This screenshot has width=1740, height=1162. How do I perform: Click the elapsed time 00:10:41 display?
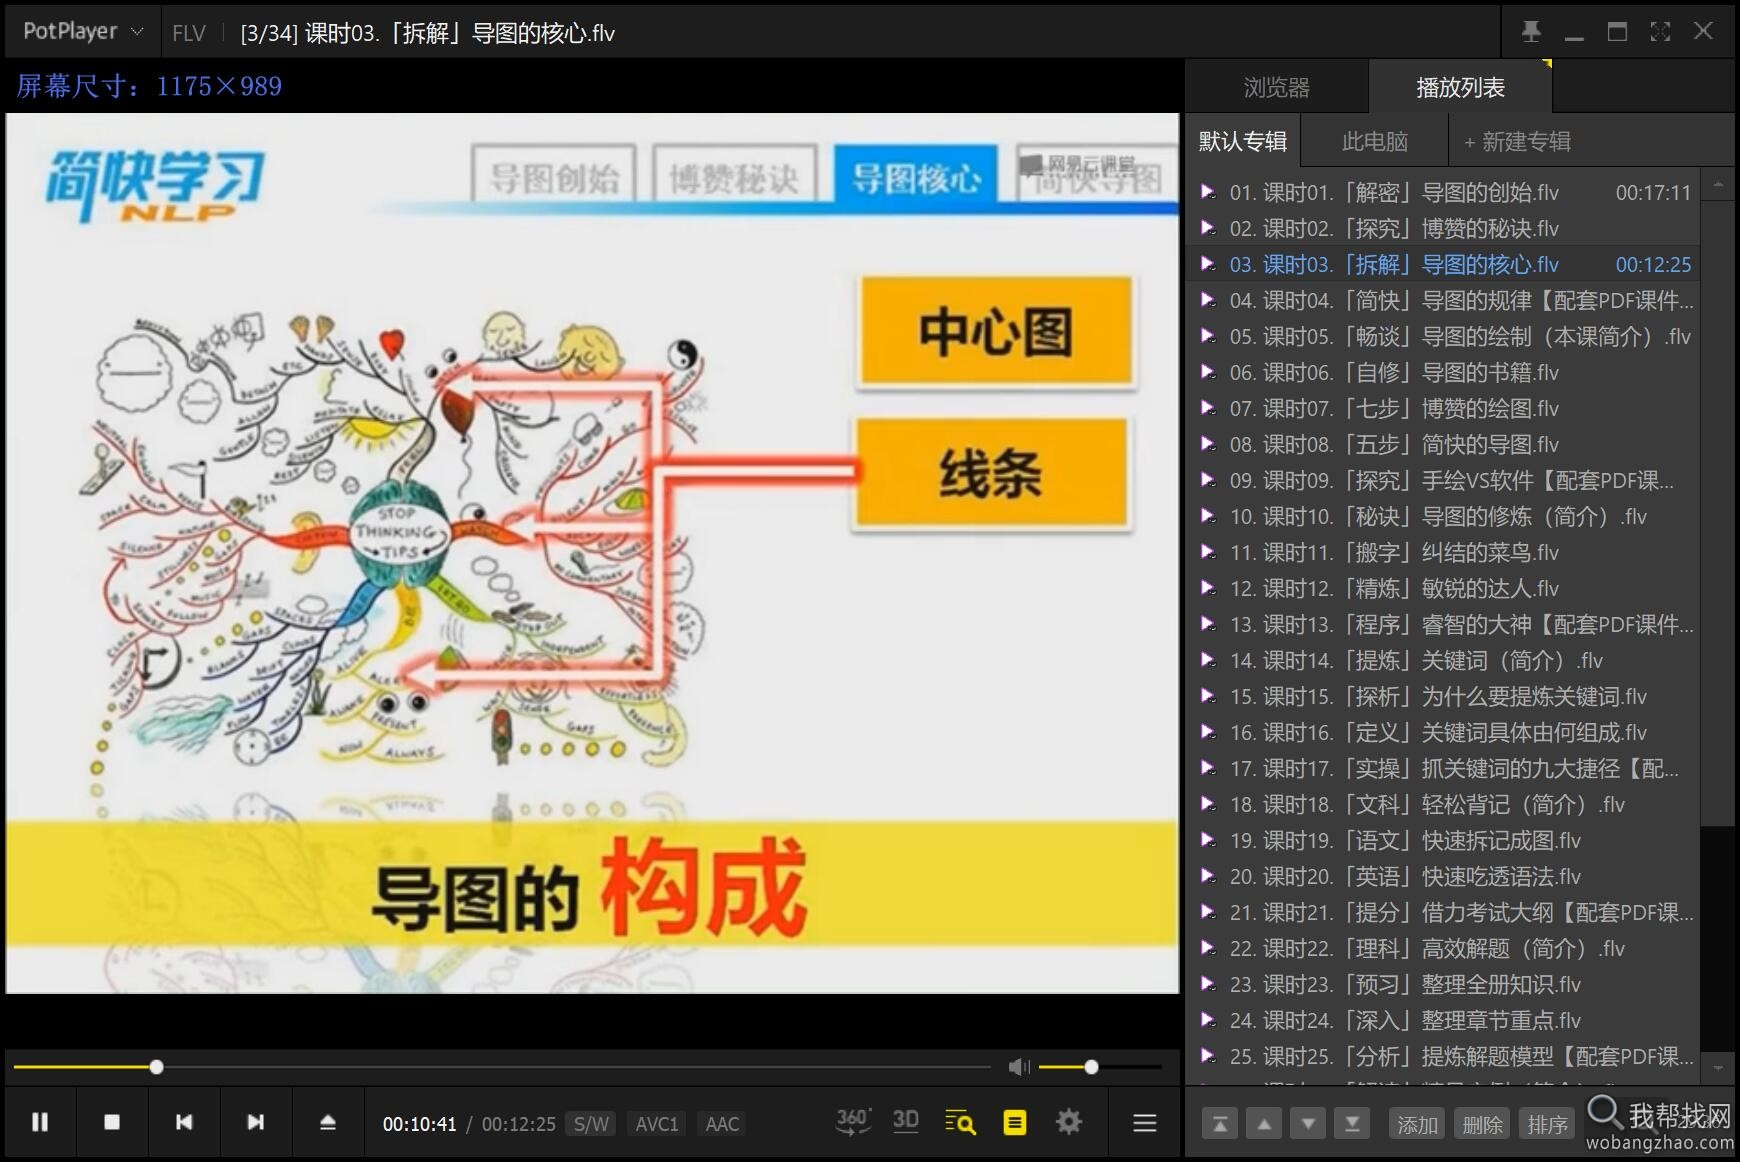coord(419,1124)
